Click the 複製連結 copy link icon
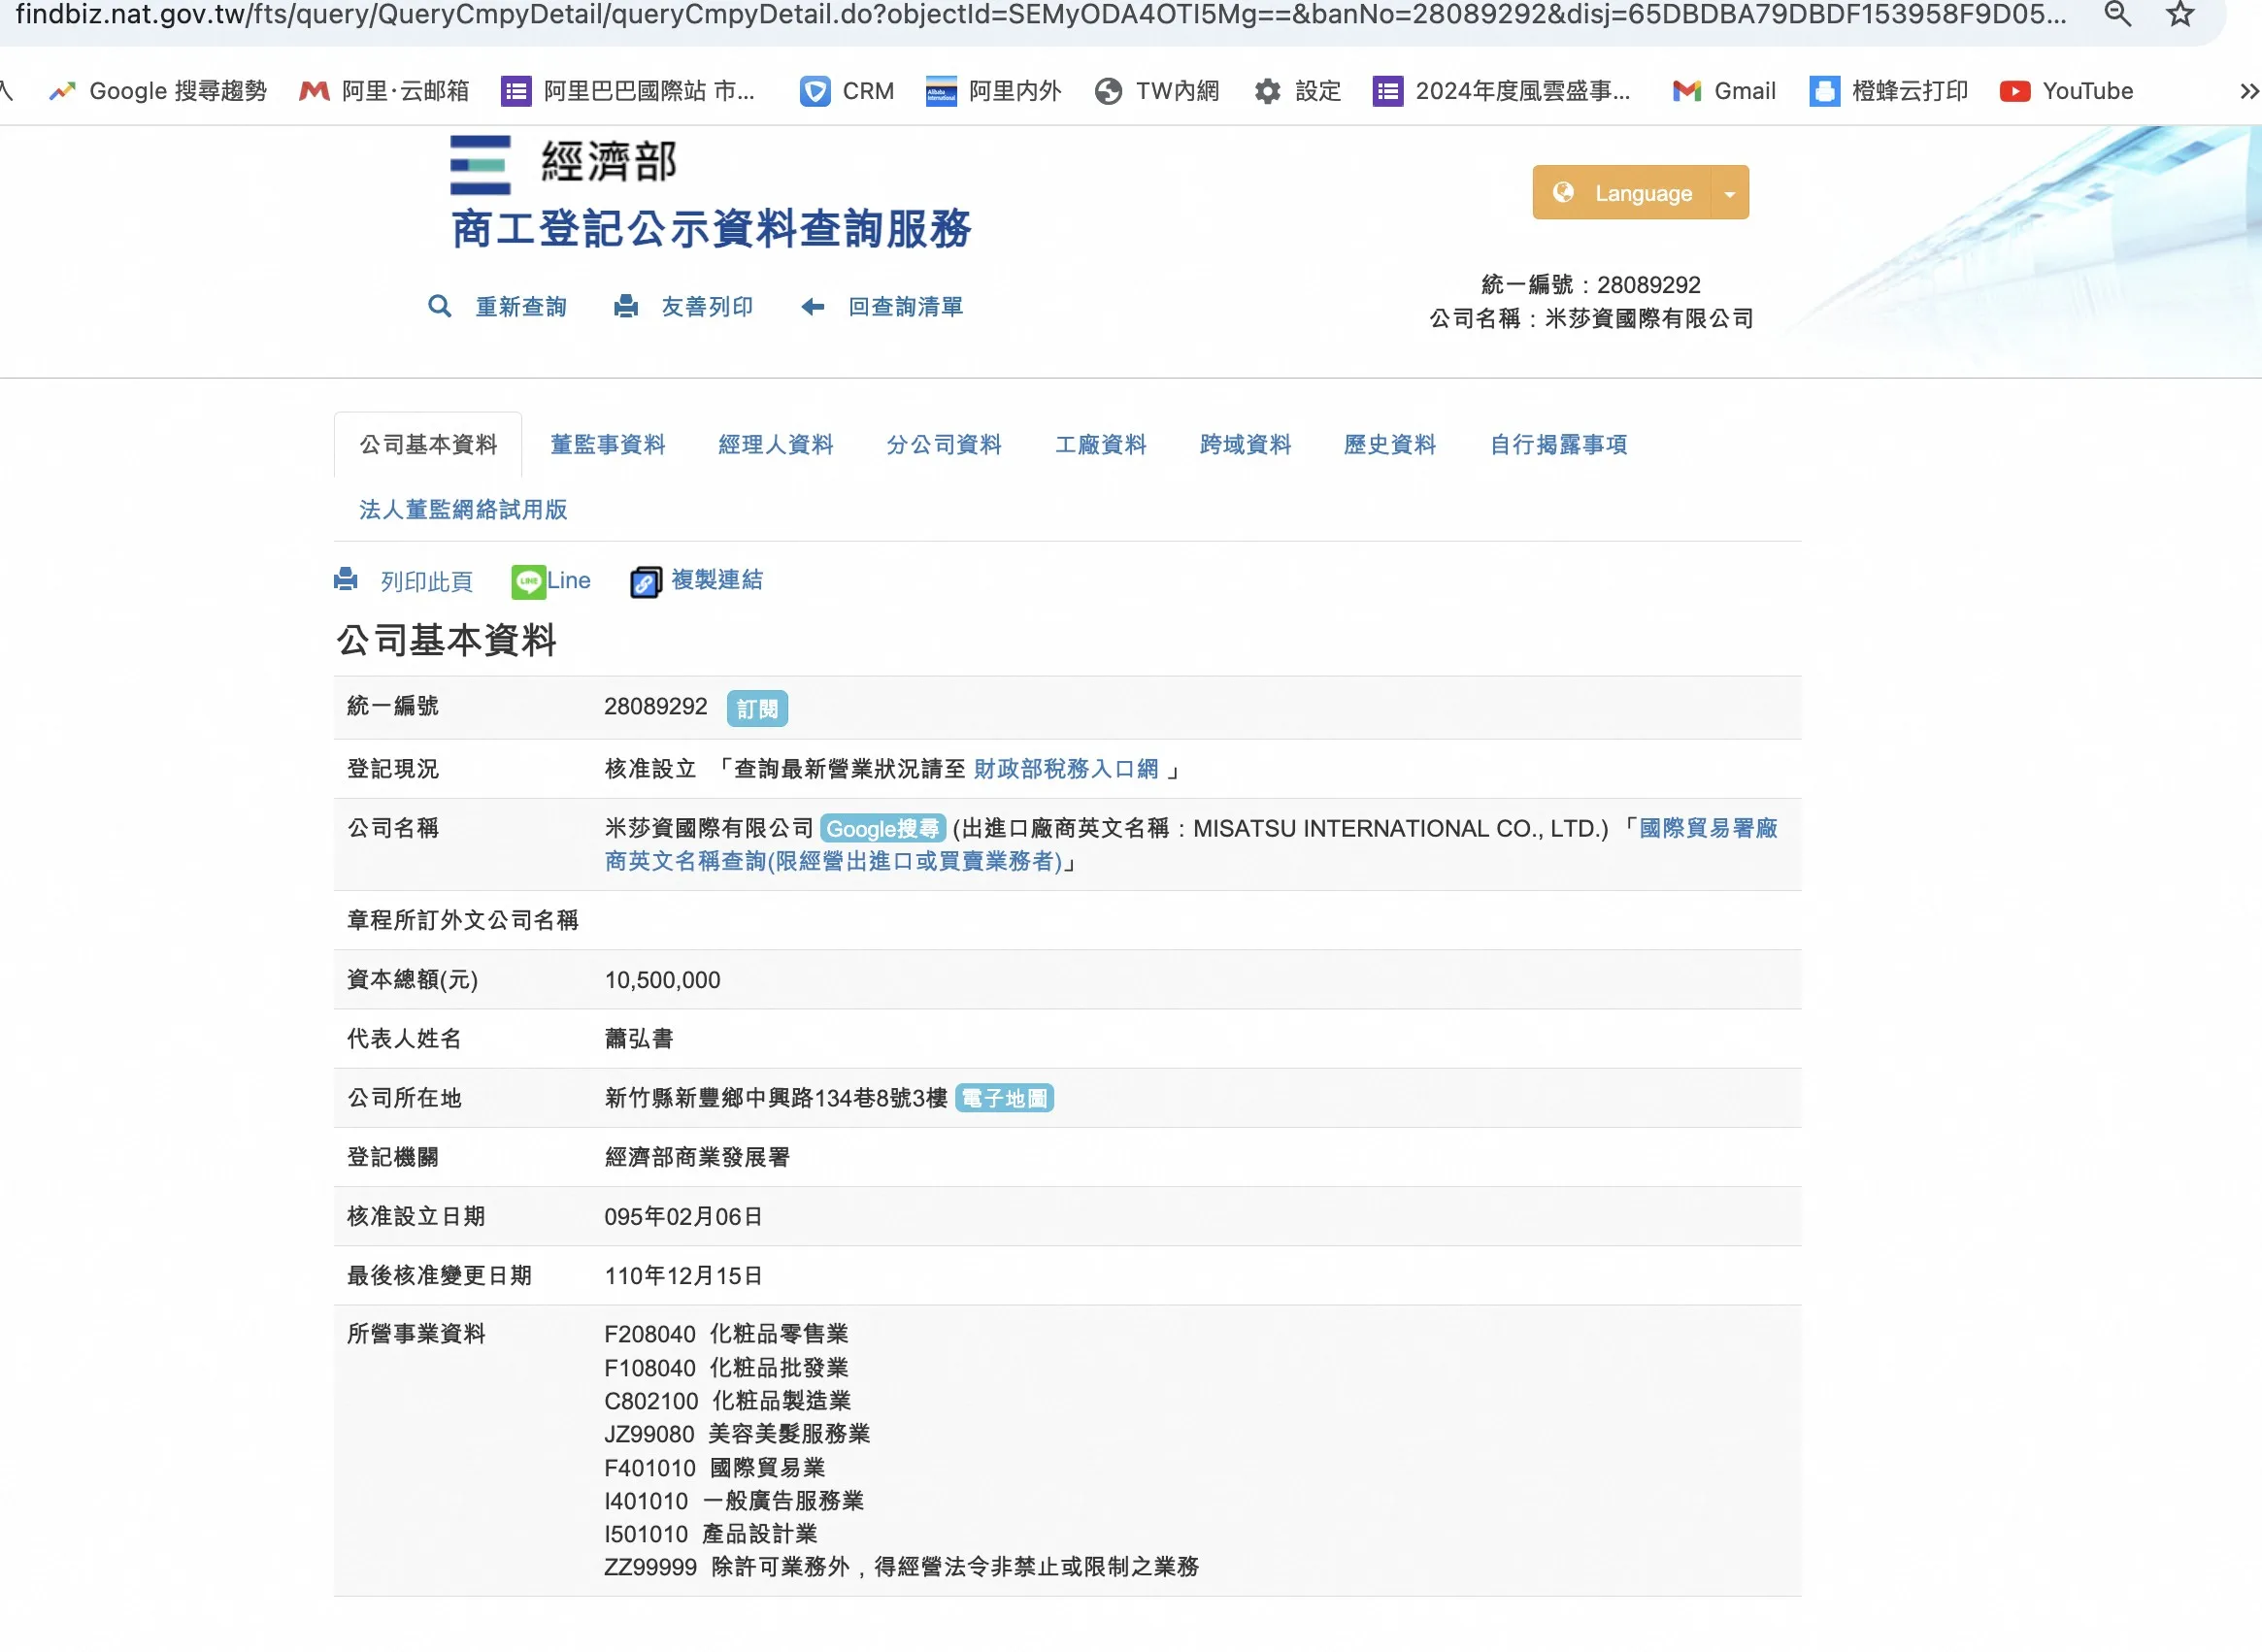The width and height of the screenshot is (2262, 1652). pos(645,581)
